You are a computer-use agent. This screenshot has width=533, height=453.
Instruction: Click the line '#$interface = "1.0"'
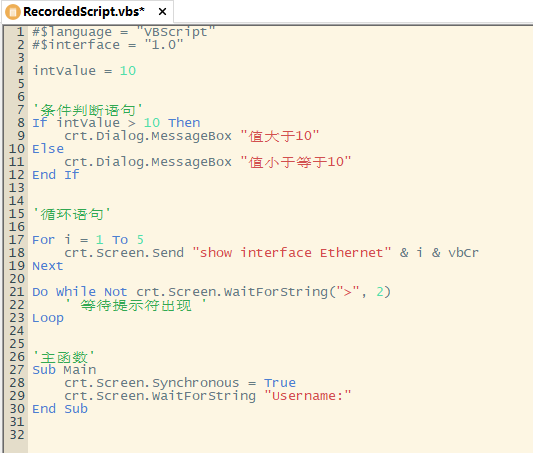click(x=107, y=45)
